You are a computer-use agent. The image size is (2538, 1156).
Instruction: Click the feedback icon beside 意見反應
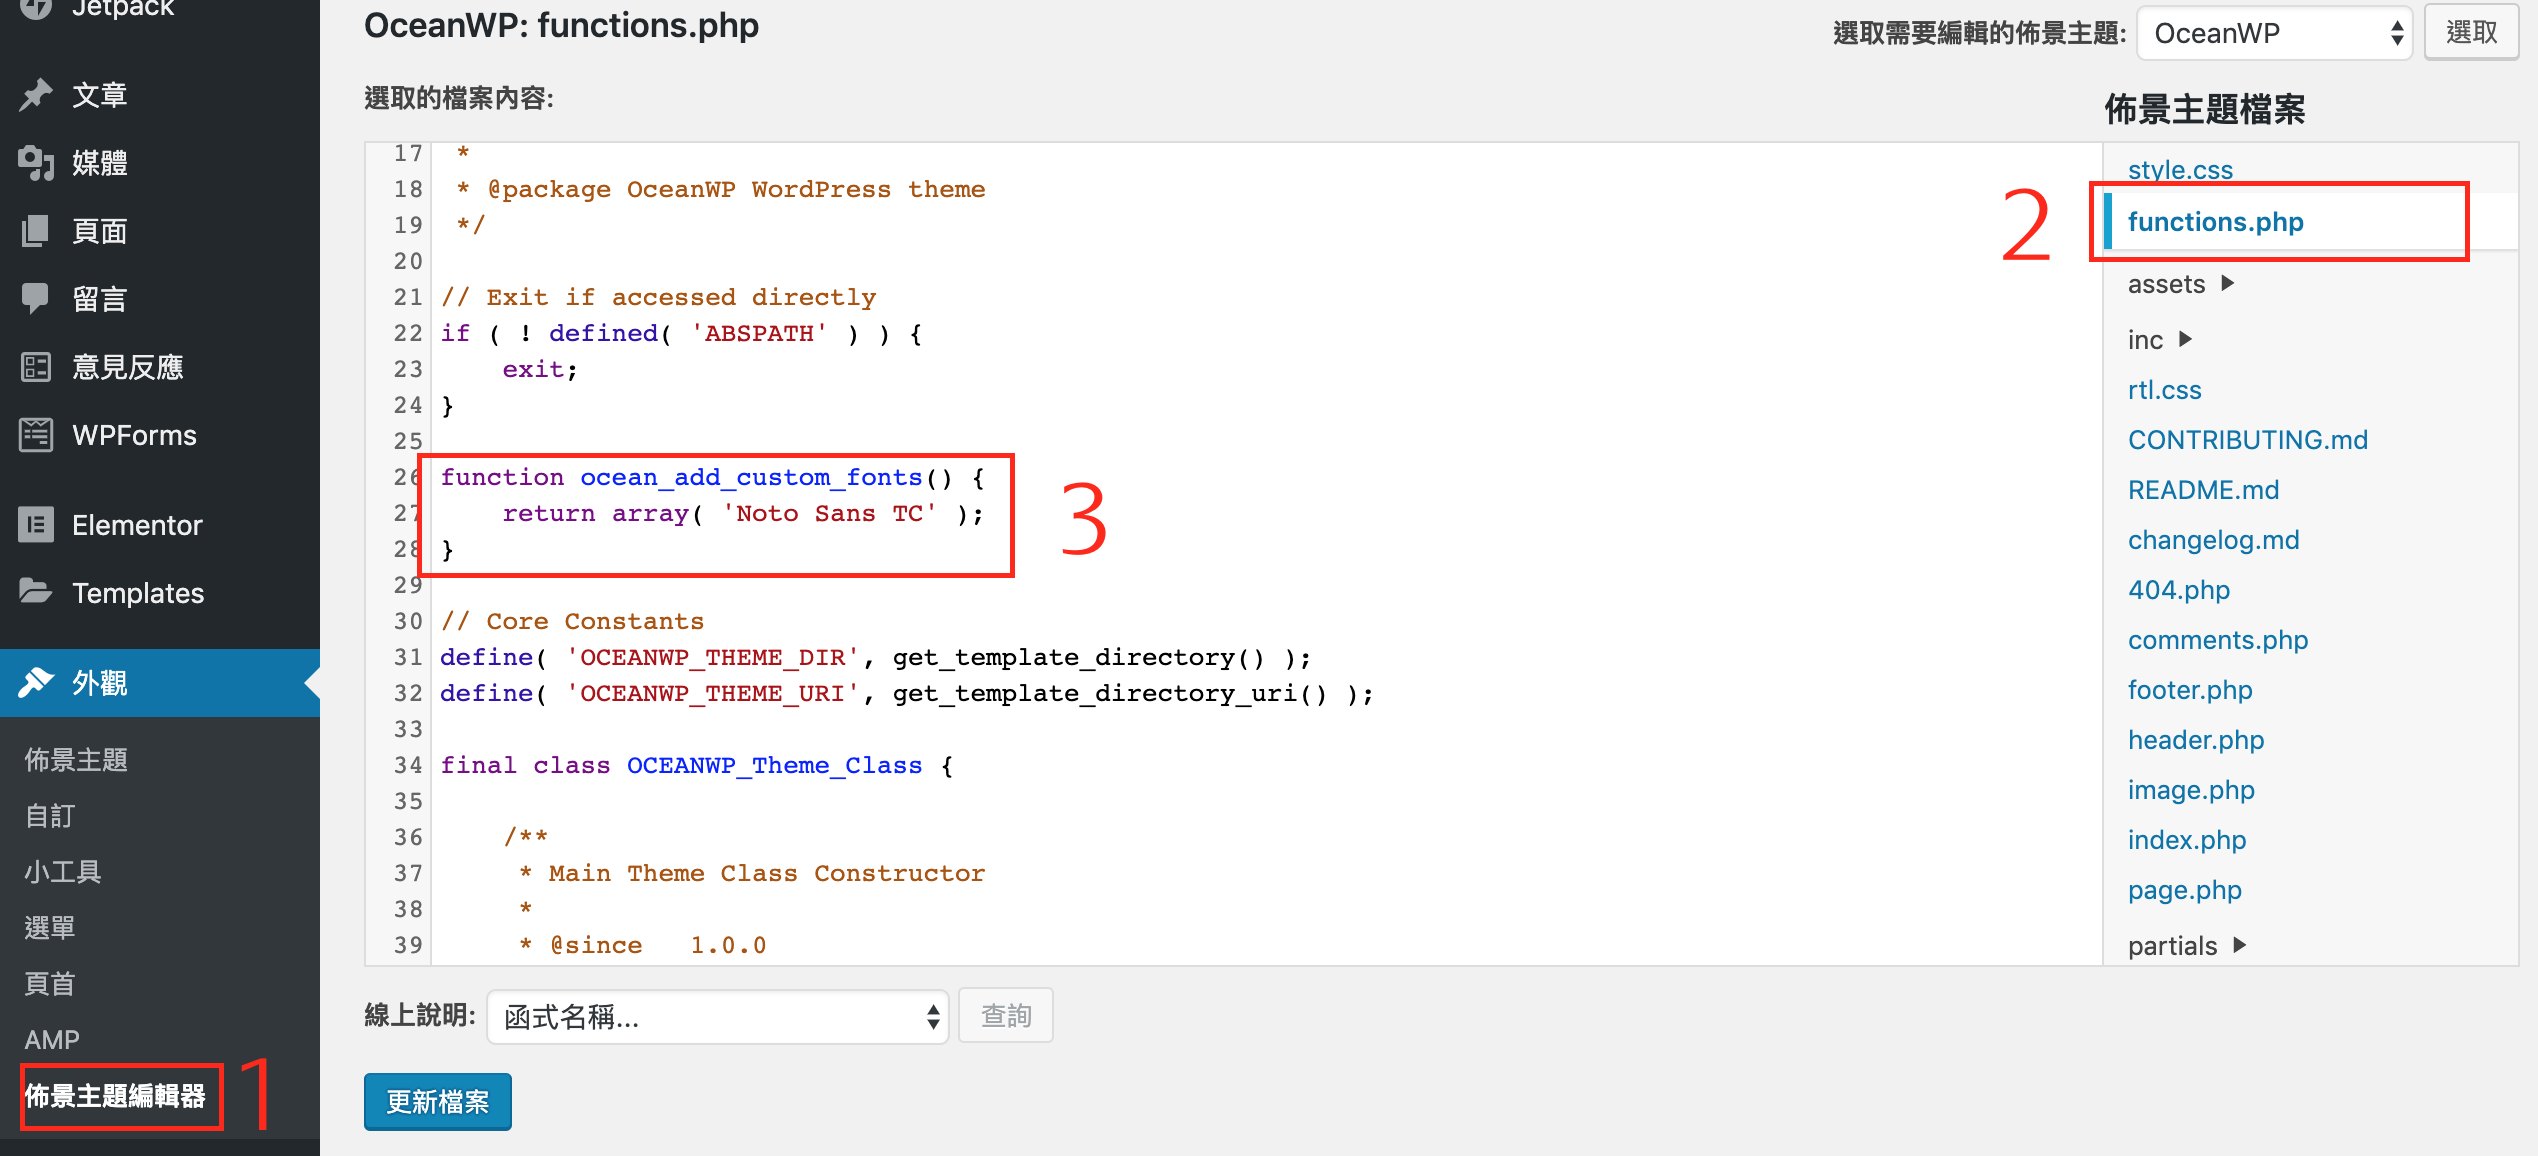[36, 367]
